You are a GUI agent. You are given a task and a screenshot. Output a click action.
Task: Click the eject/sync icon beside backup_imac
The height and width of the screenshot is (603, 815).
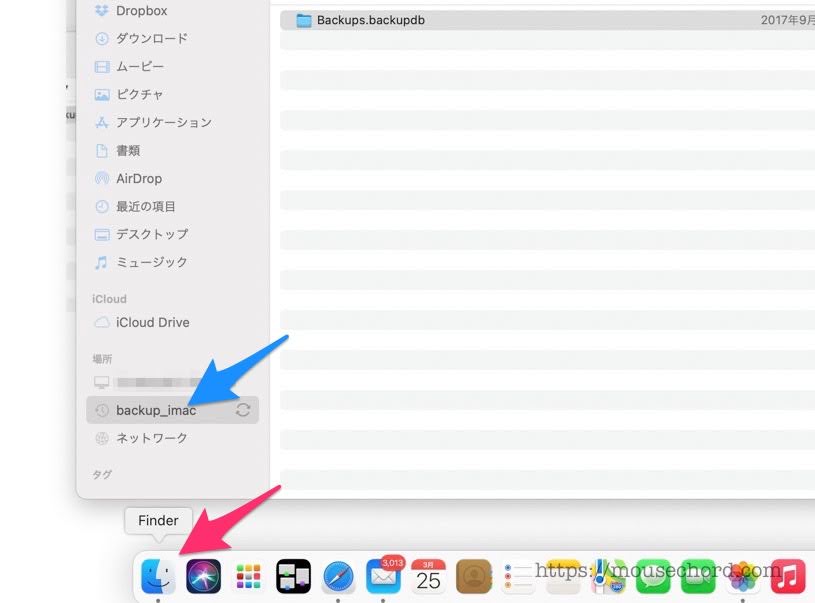243,410
